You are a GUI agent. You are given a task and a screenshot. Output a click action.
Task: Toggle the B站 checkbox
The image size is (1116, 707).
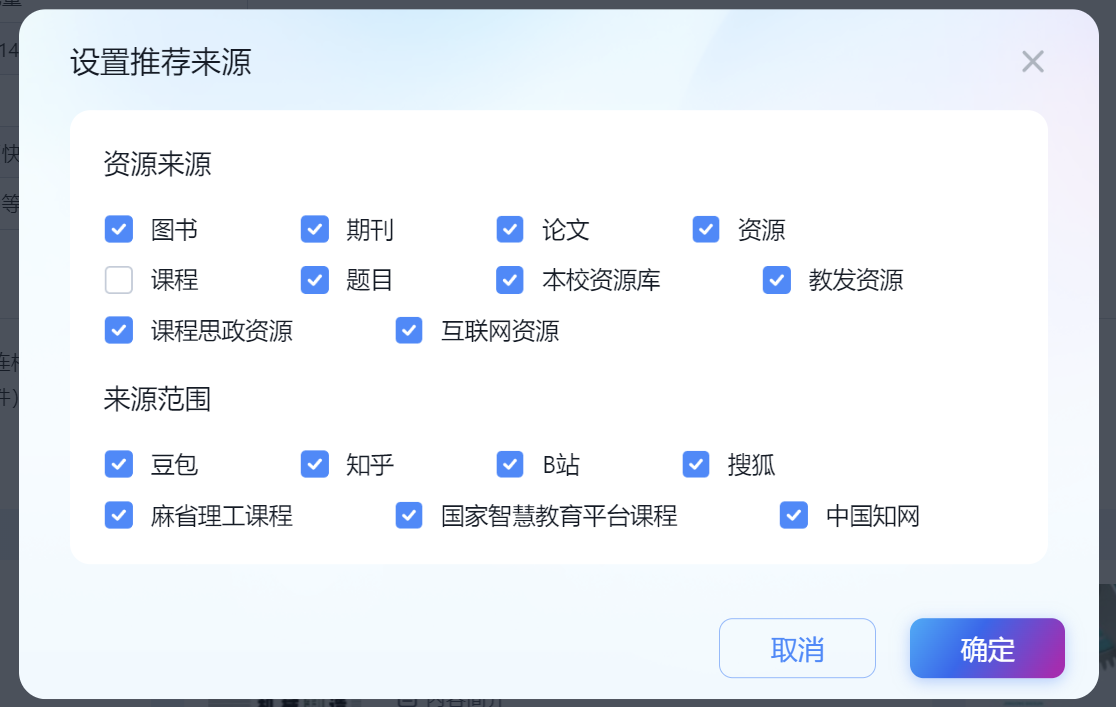(510, 464)
